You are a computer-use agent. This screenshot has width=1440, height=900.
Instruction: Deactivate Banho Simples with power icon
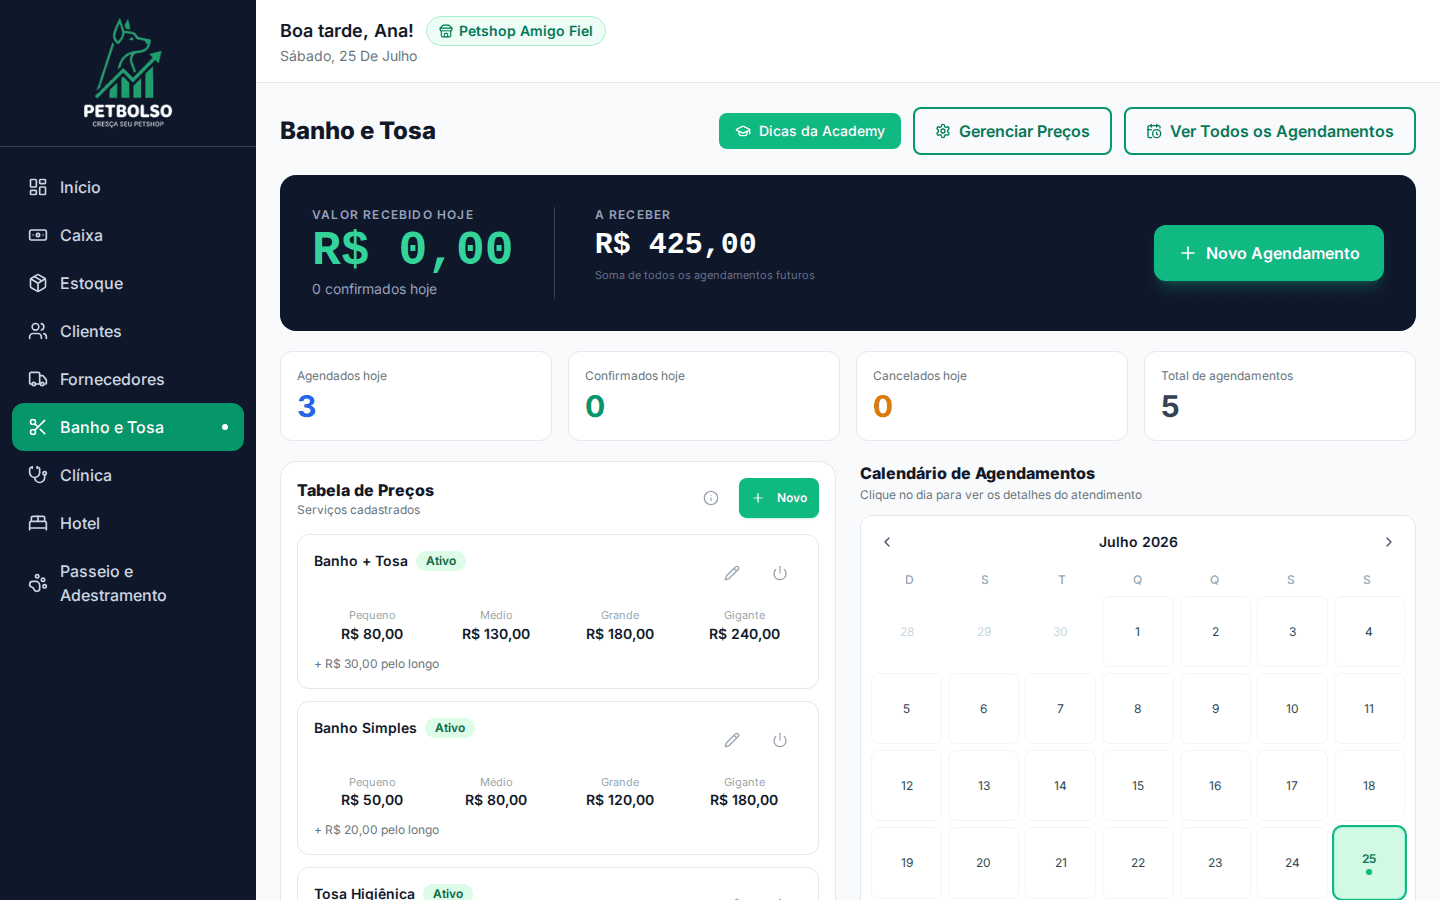pos(780,740)
